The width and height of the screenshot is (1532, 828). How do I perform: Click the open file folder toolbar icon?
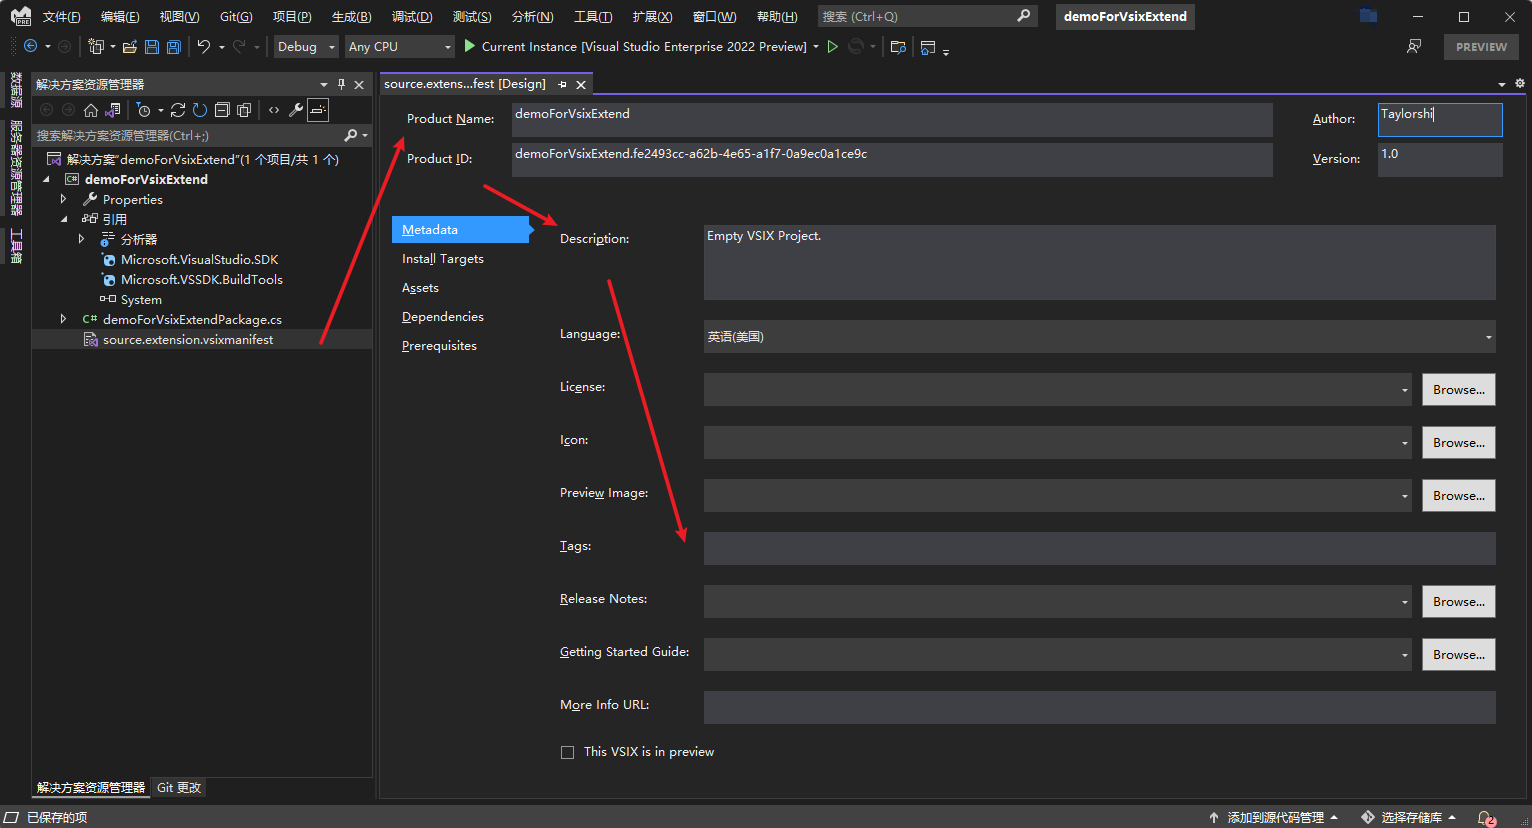[130, 46]
